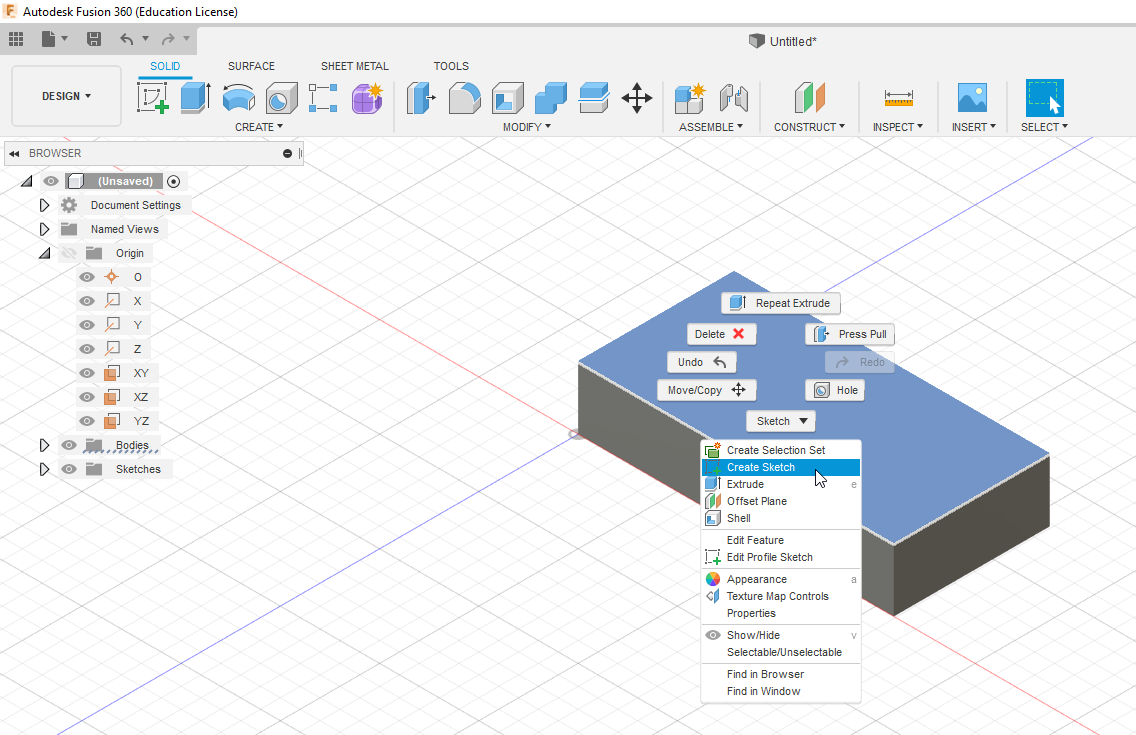
Task: Click the Undo arrow in the top bar
Action: pos(127,39)
